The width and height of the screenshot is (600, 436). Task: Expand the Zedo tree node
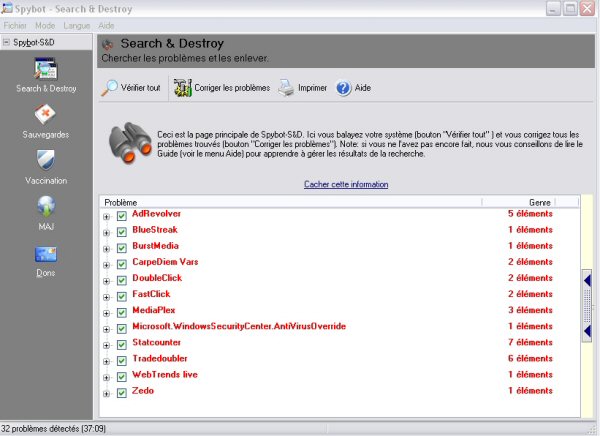click(x=106, y=394)
